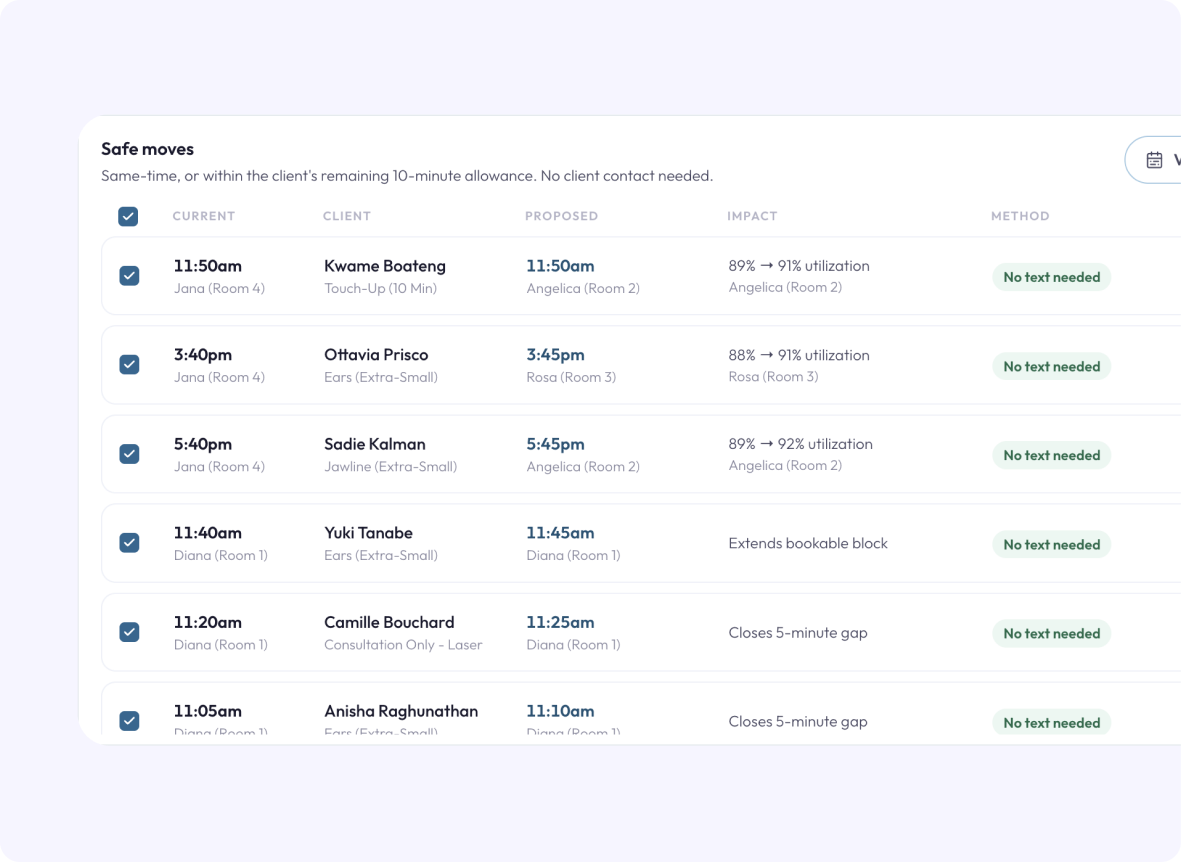This screenshot has width=1181, height=862.
Task: Click the 11:25am proposed time
Action: [x=560, y=622]
